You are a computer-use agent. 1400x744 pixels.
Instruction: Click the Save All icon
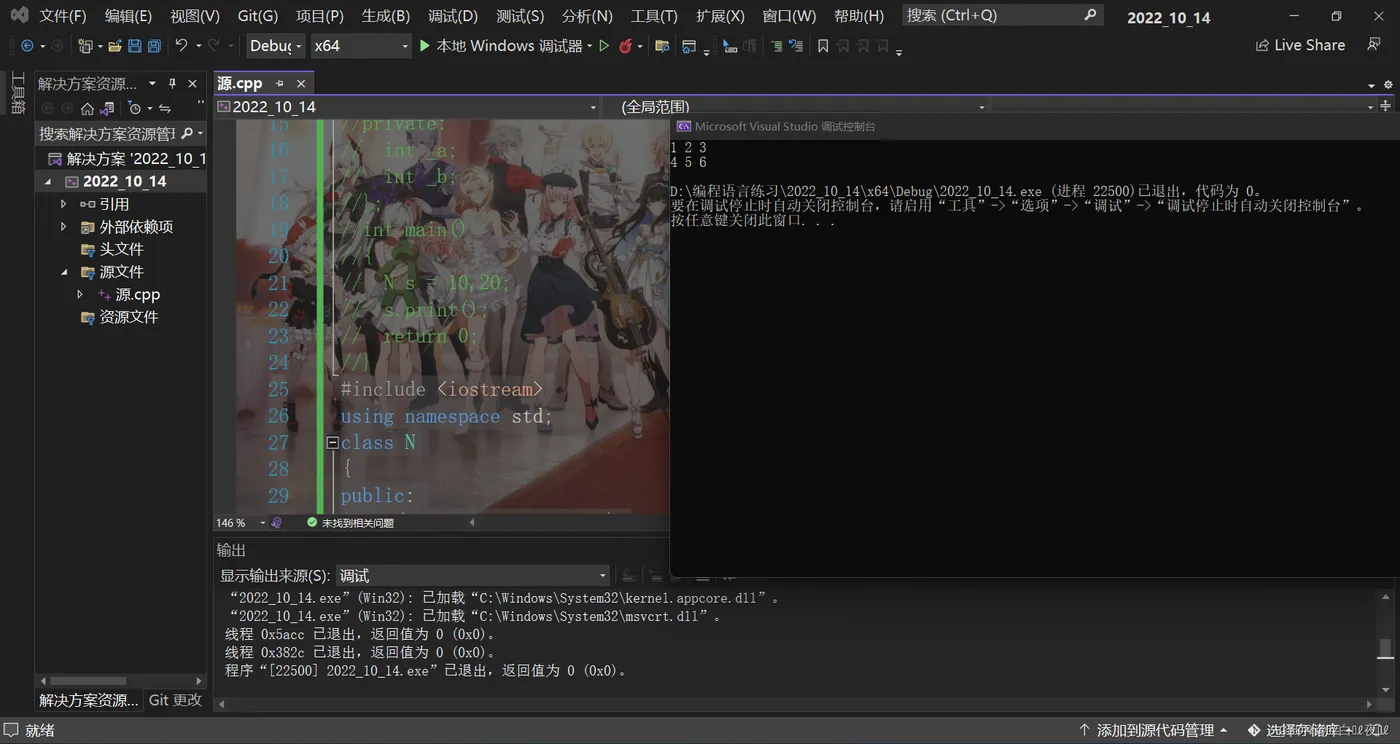[x=154, y=46]
